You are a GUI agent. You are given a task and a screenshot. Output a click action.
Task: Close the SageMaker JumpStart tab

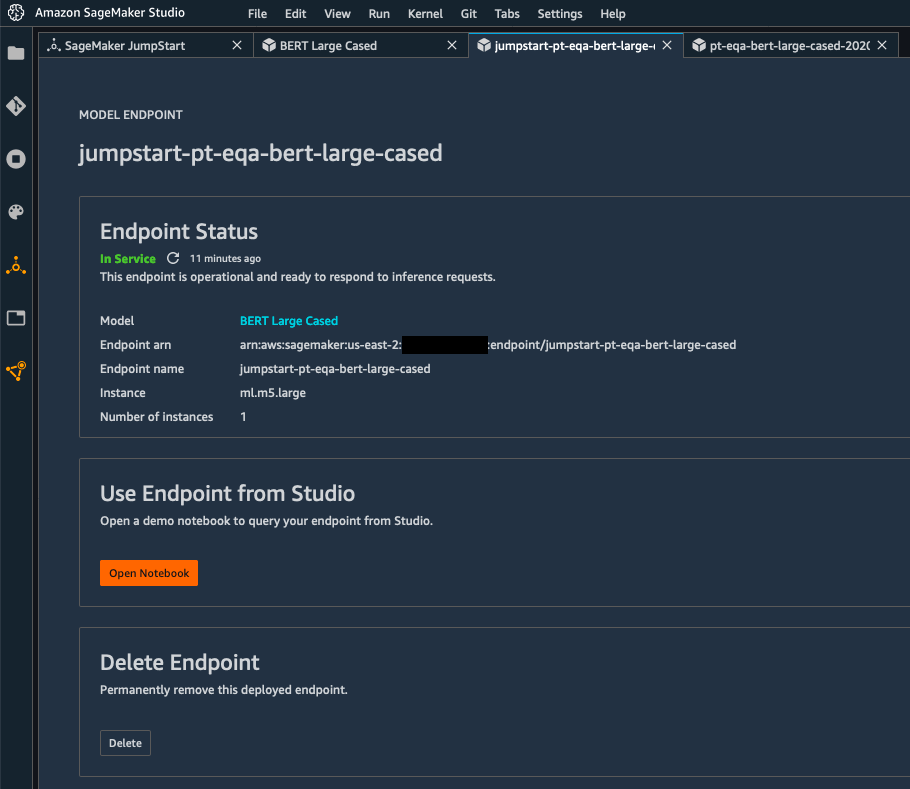(x=237, y=46)
